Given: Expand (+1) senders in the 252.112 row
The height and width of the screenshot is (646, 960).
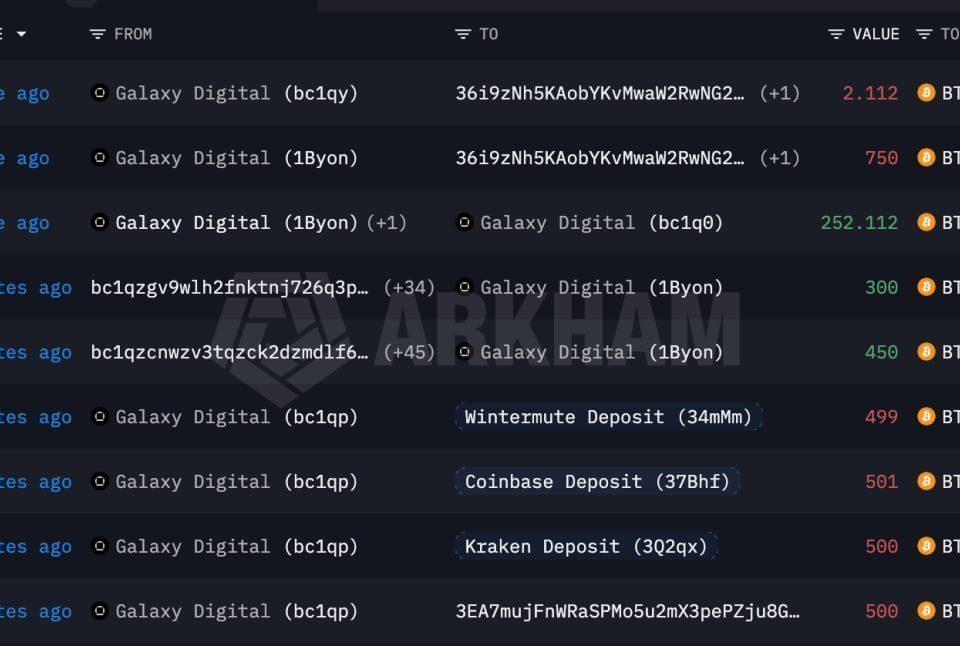Looking at the screenshot, I should click(x=386, y=222).
